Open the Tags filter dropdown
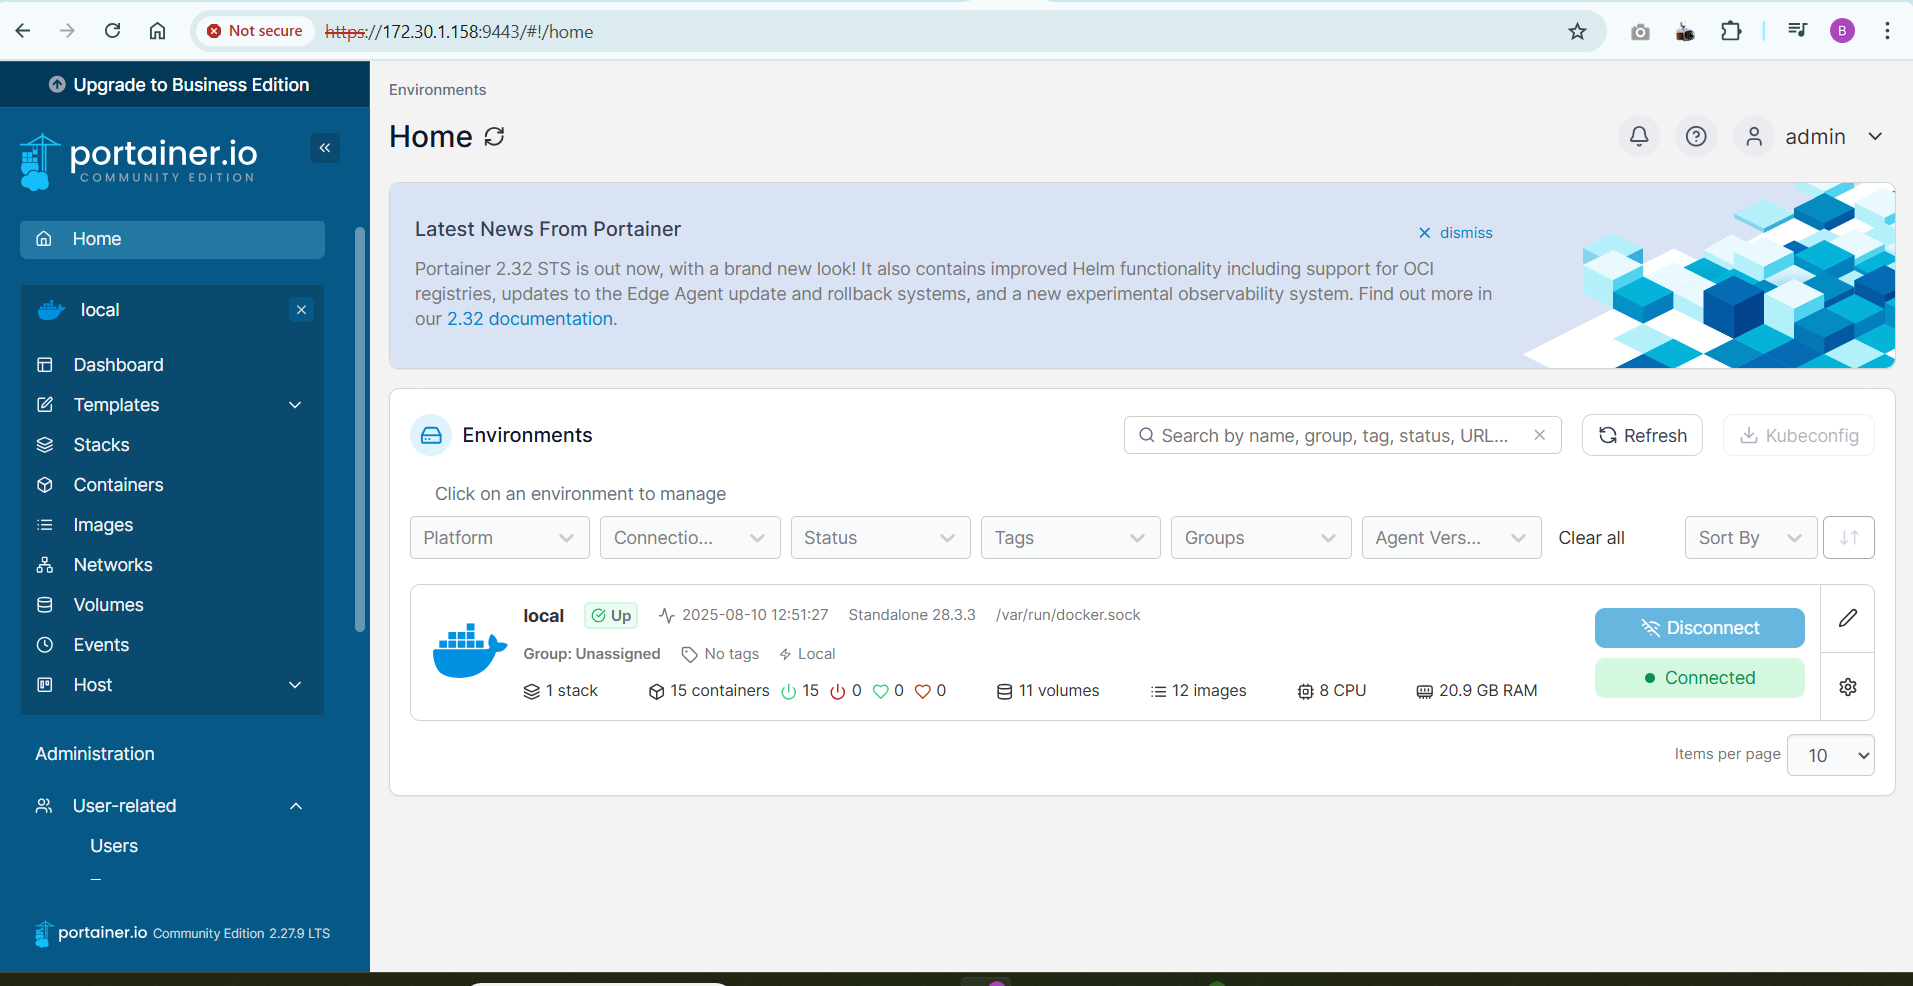Screen dimensions: 1913x986 tap(1071, 538)
